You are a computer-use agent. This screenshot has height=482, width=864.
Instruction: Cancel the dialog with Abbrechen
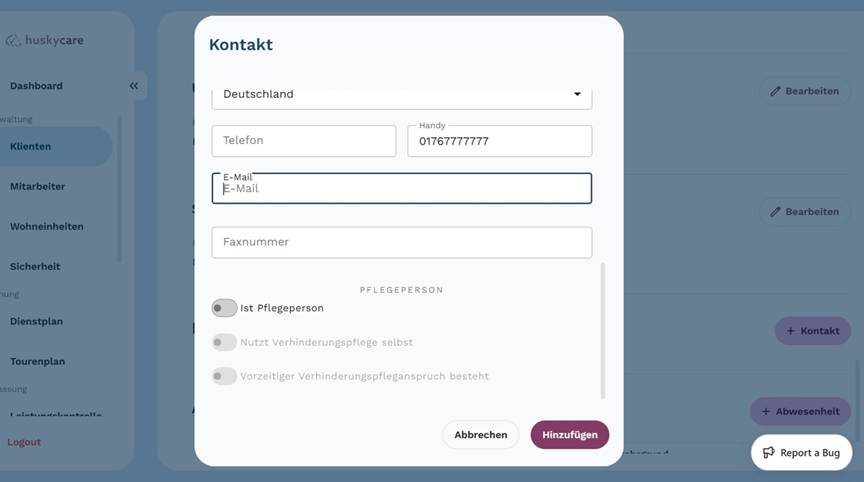(480, 435)
